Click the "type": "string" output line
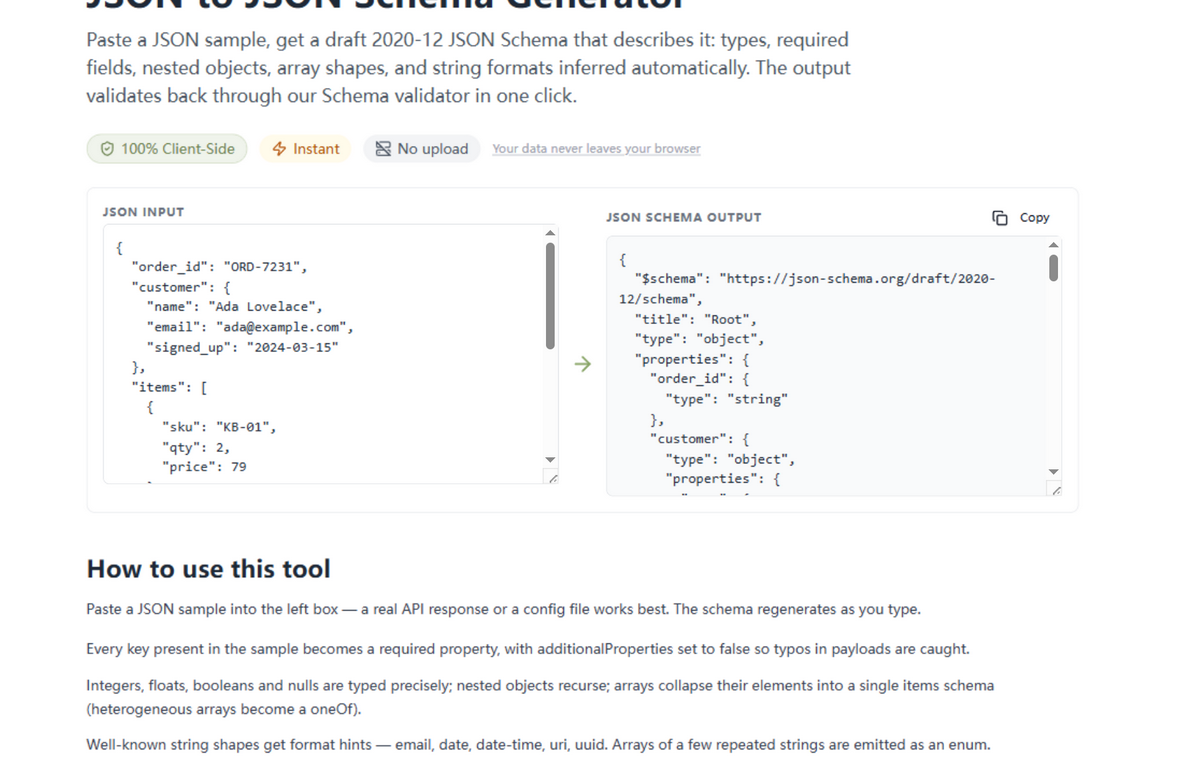The image size is (1180, 760). [x=726, y=400]
